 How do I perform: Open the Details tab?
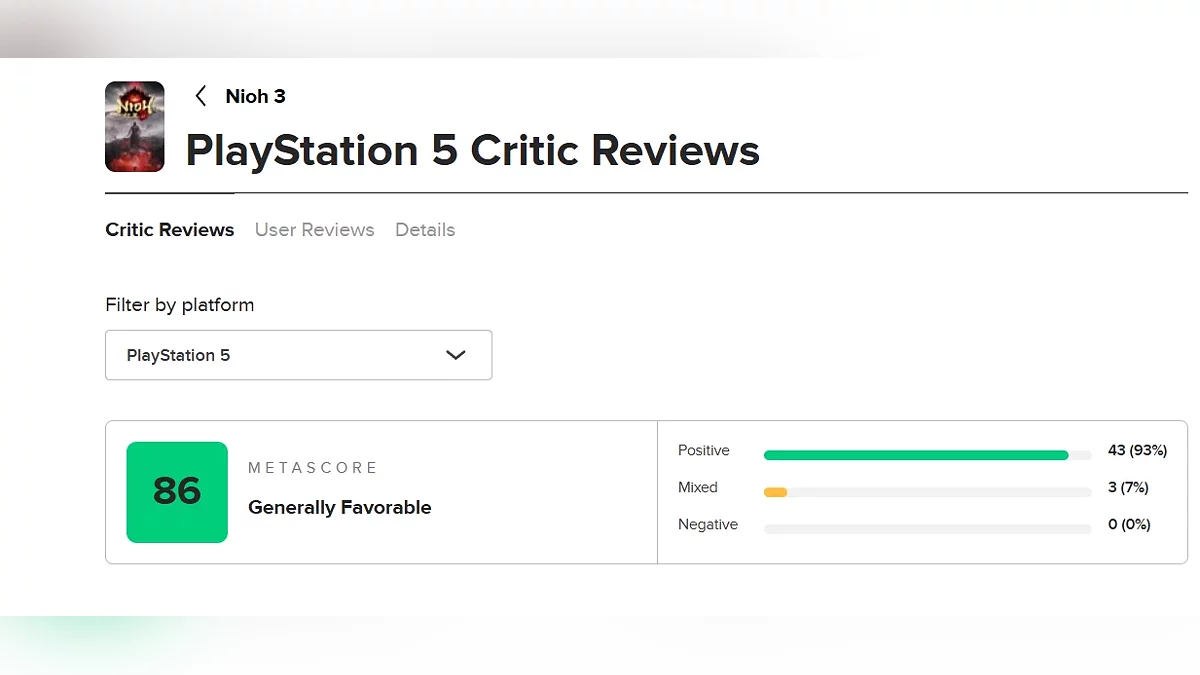(425, 230)
